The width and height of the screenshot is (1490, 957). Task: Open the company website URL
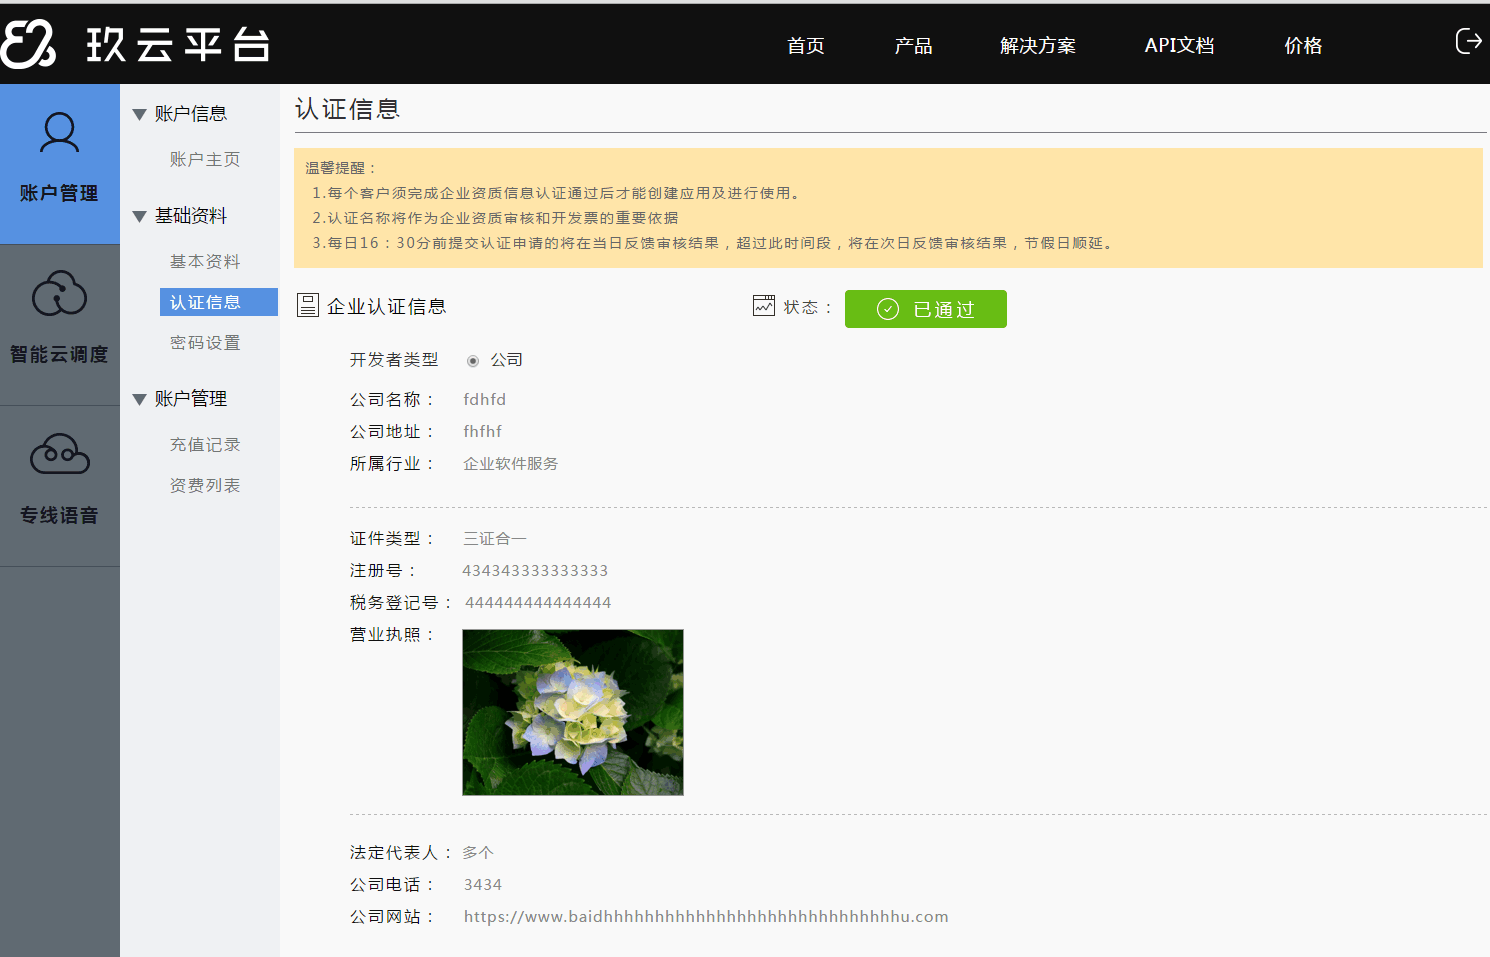coord(706,917)
